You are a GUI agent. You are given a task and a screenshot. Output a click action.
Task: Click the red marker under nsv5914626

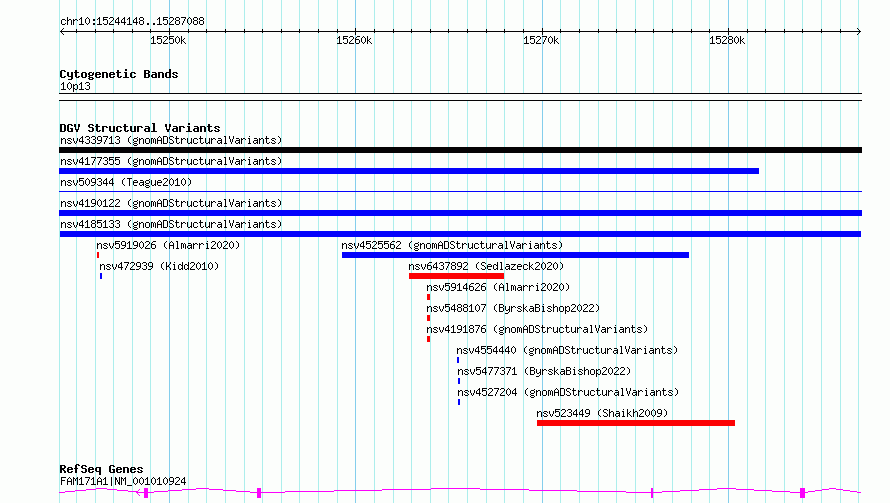click(429, 297)
